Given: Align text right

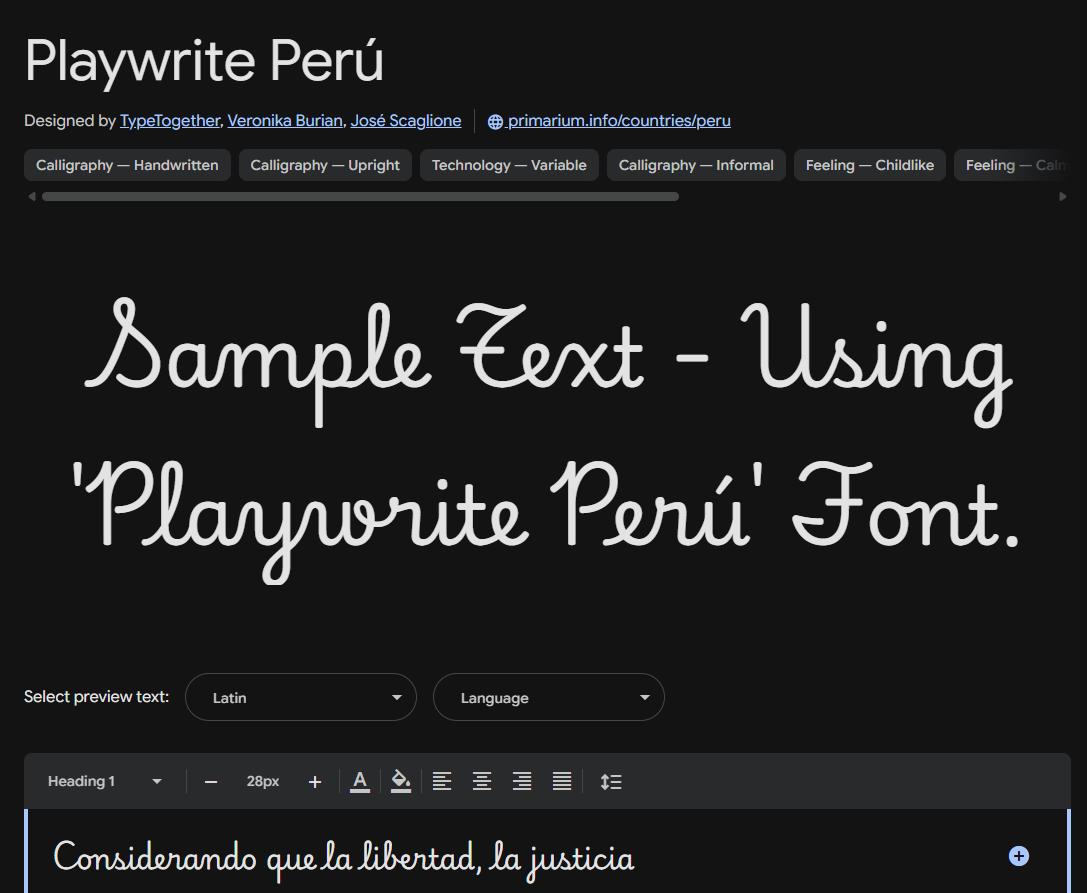Looking at the screenshot, I should coord(522,781).
